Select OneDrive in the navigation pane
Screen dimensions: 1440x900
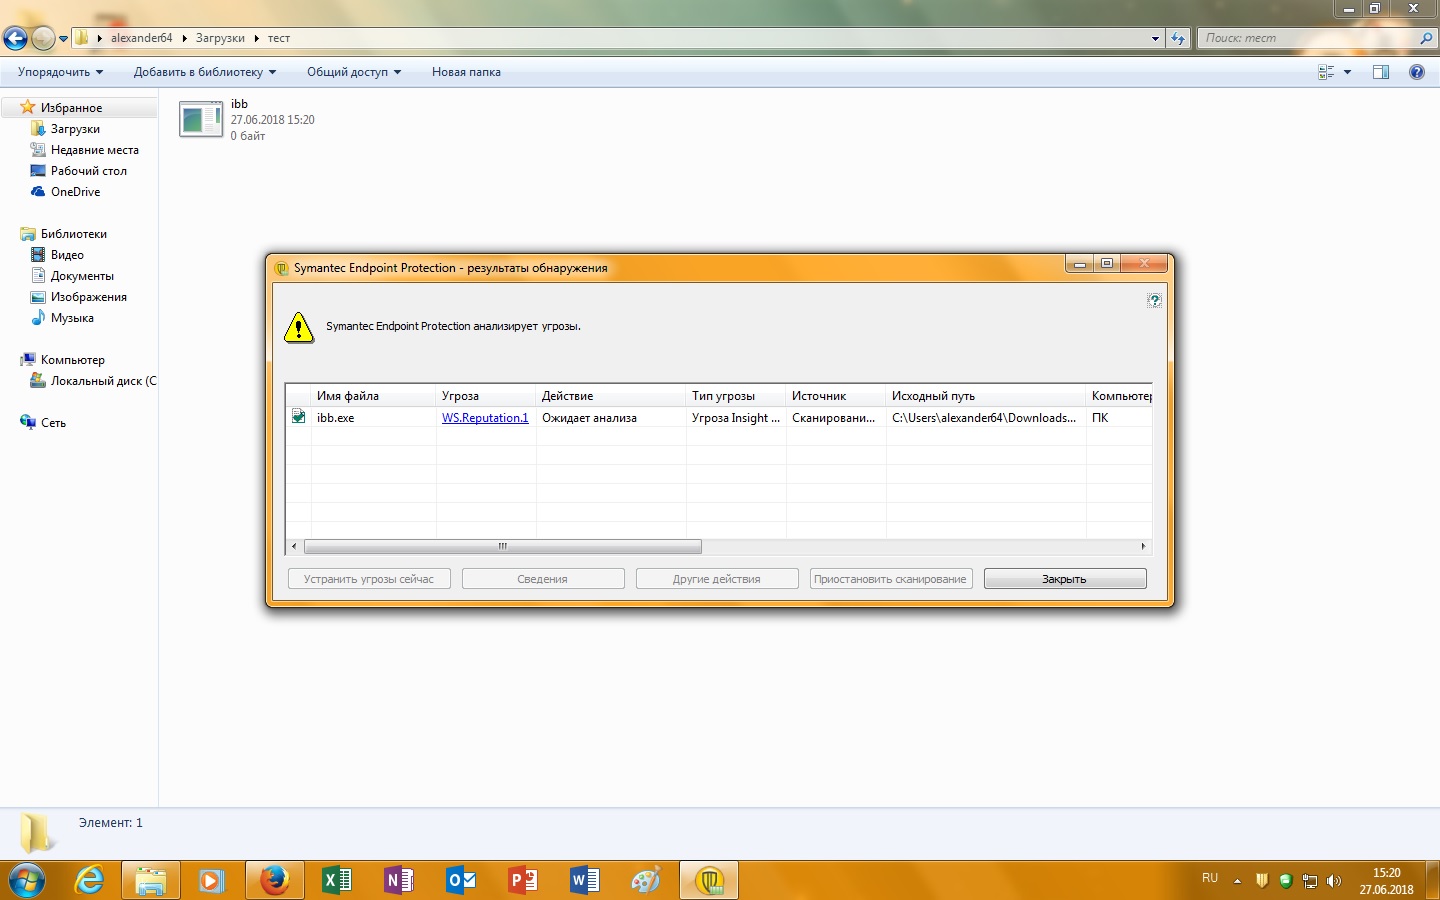point(75,192)
